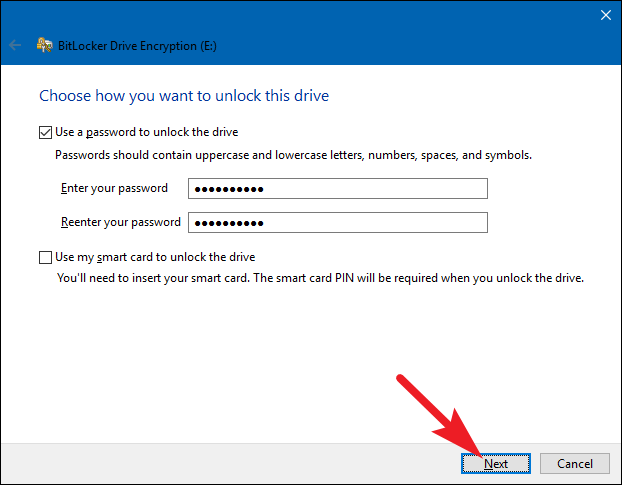Click the smart card PIN description text
This screenshot has width=622, height=485.
(320, 277)
